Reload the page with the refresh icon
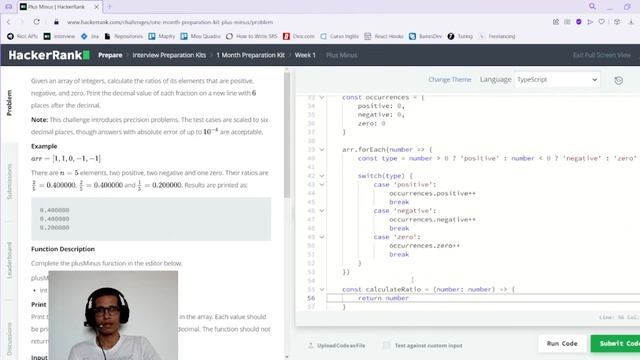 [37, 22]
